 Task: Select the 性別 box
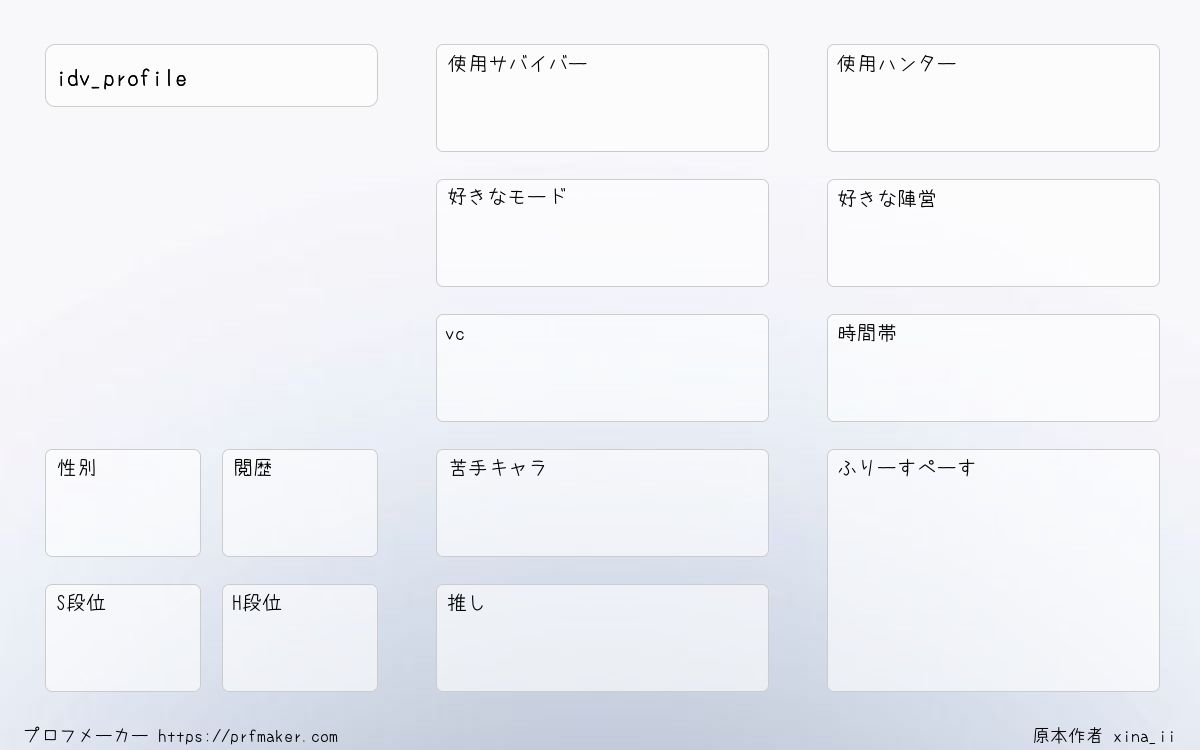point(123,503)
